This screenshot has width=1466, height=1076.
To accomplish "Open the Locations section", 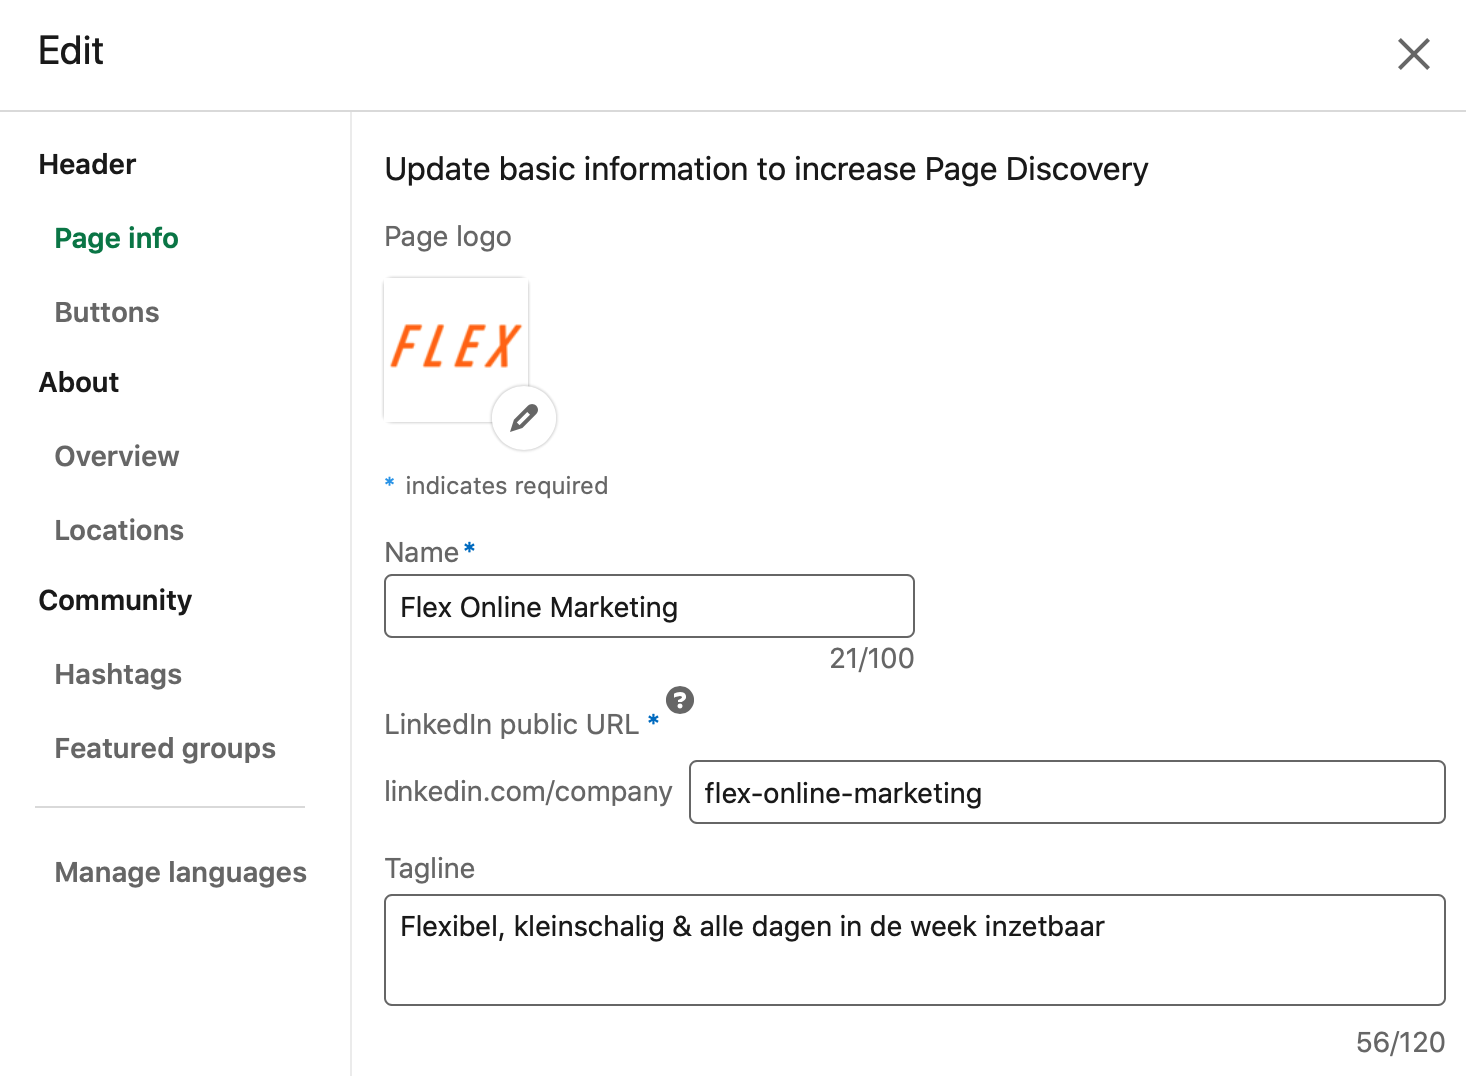I will pyautogui.click(x=119, y=530).
